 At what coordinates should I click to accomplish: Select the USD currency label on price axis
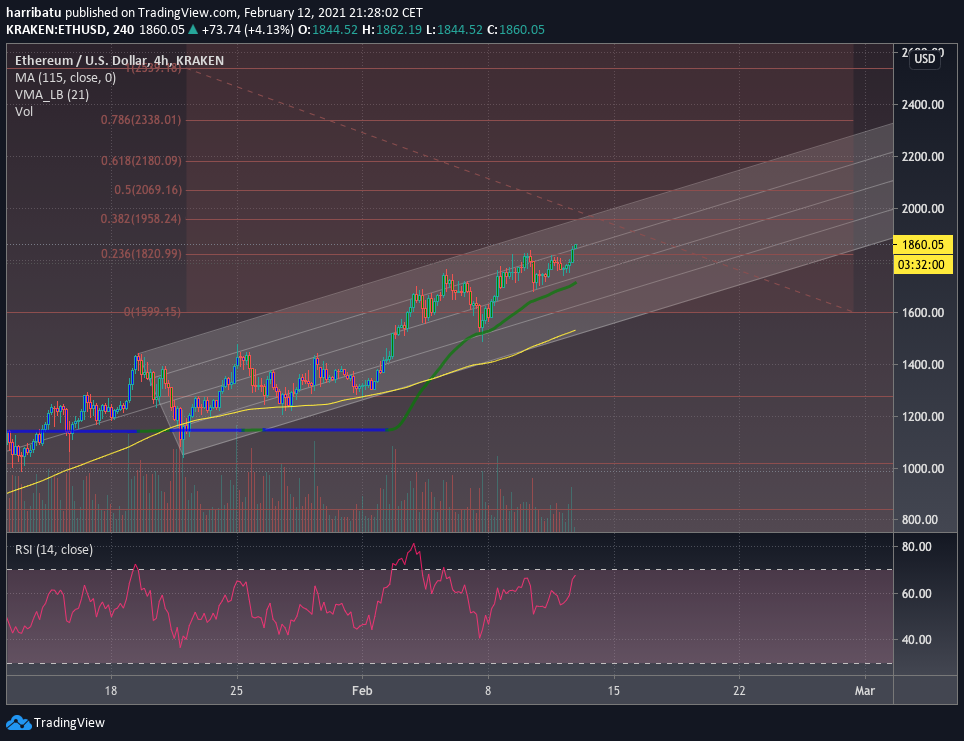click(x=925, y=59)
